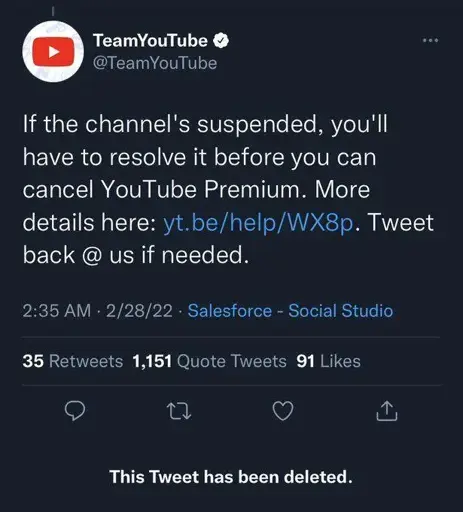
Task: View the 91 Likes list
Action: click(x=329, y=361)
